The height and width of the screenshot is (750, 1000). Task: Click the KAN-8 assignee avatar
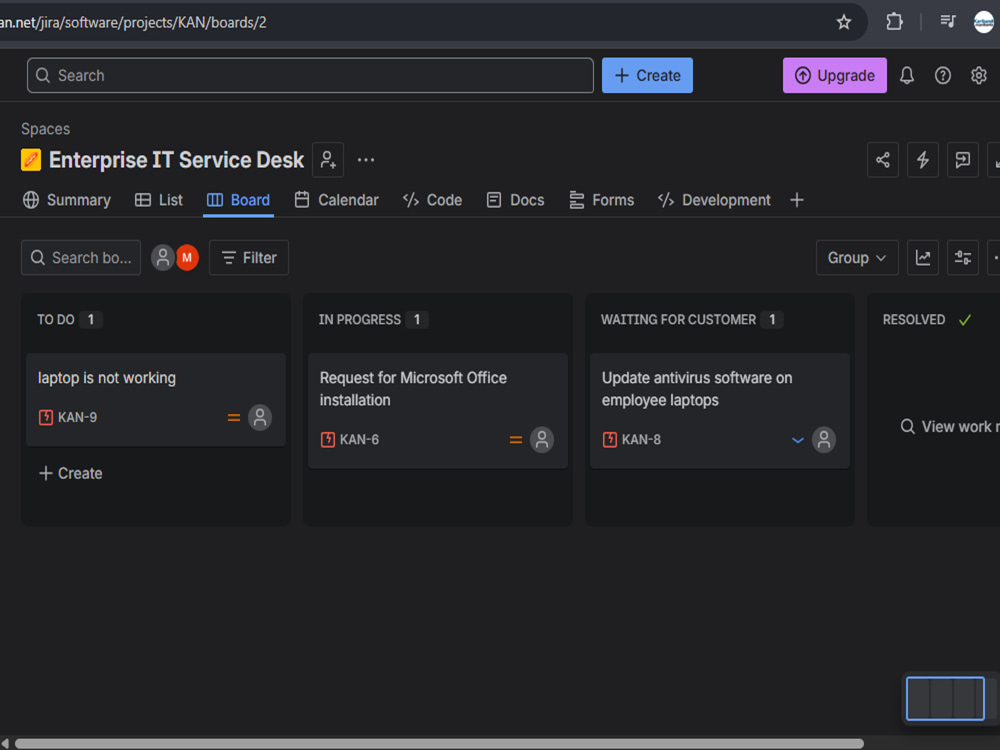823,440
